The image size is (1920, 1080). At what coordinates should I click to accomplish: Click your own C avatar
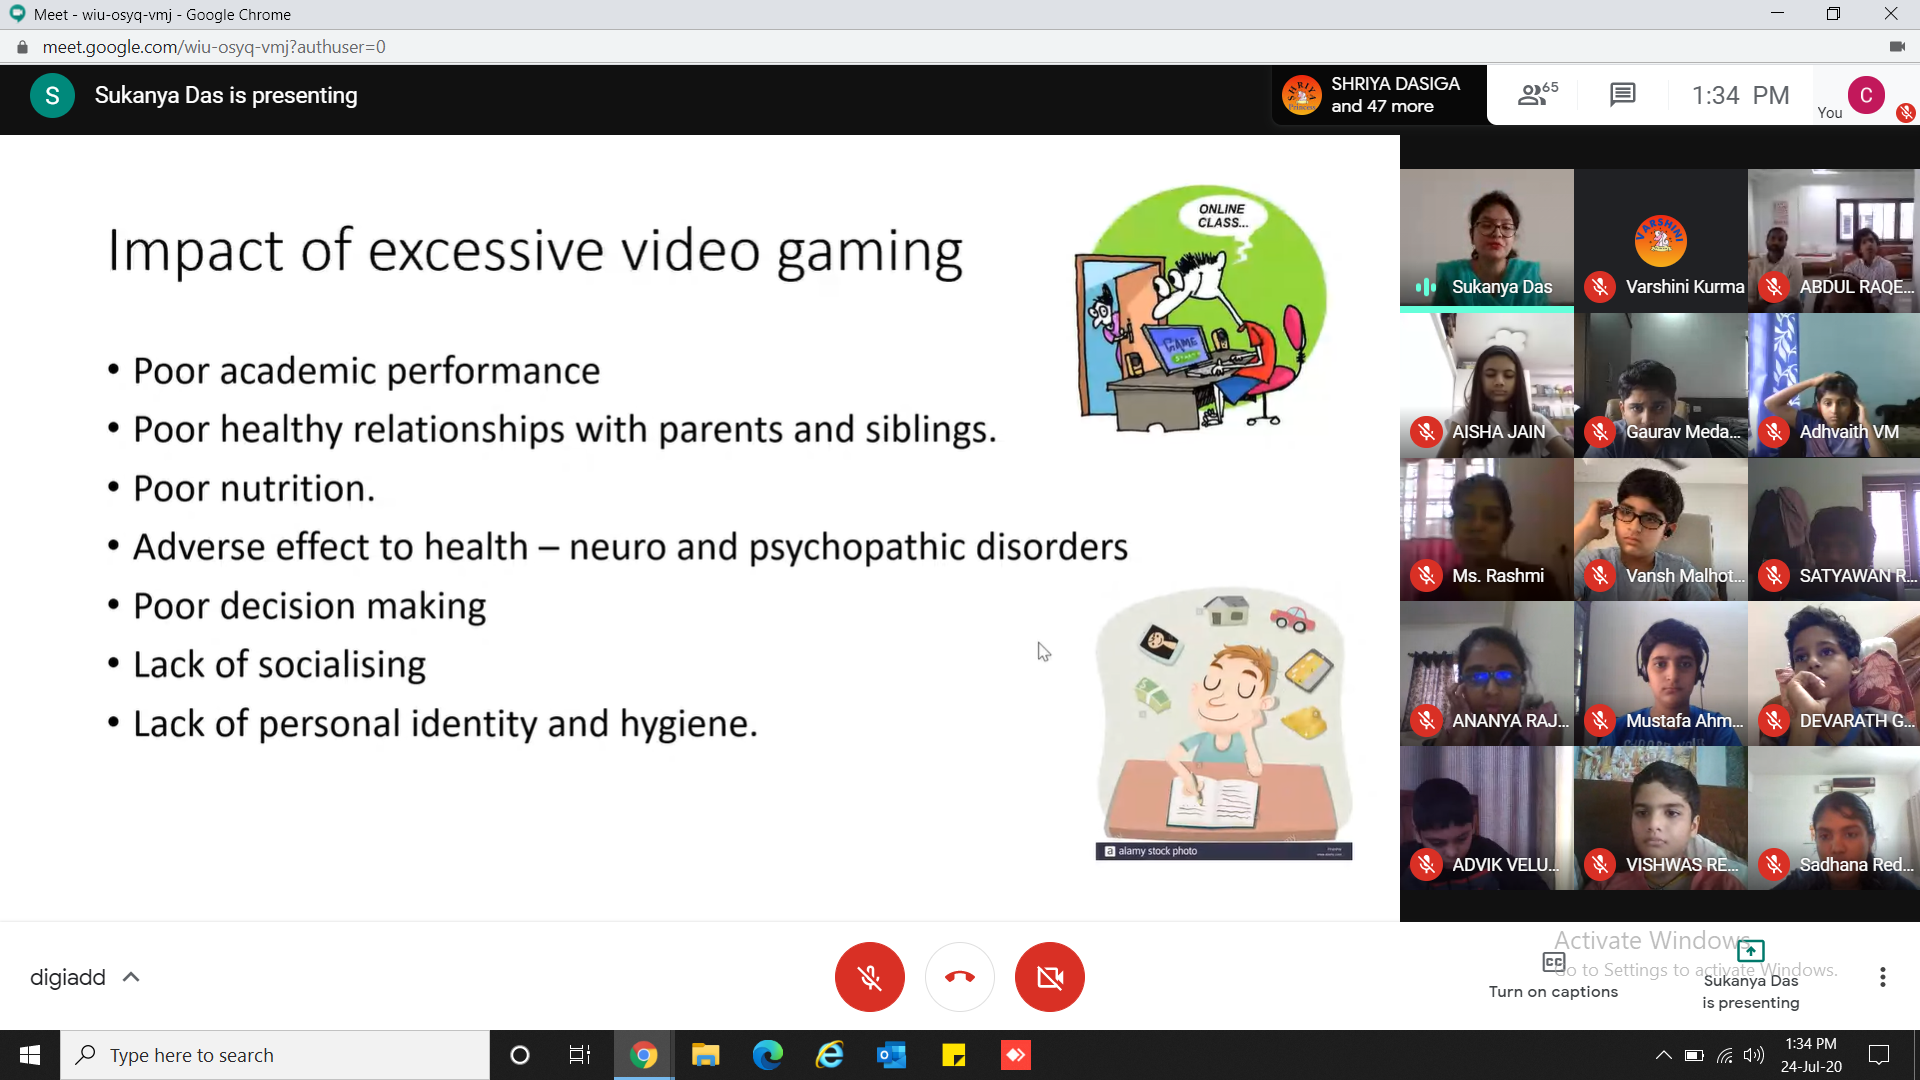coord(1866,95)
